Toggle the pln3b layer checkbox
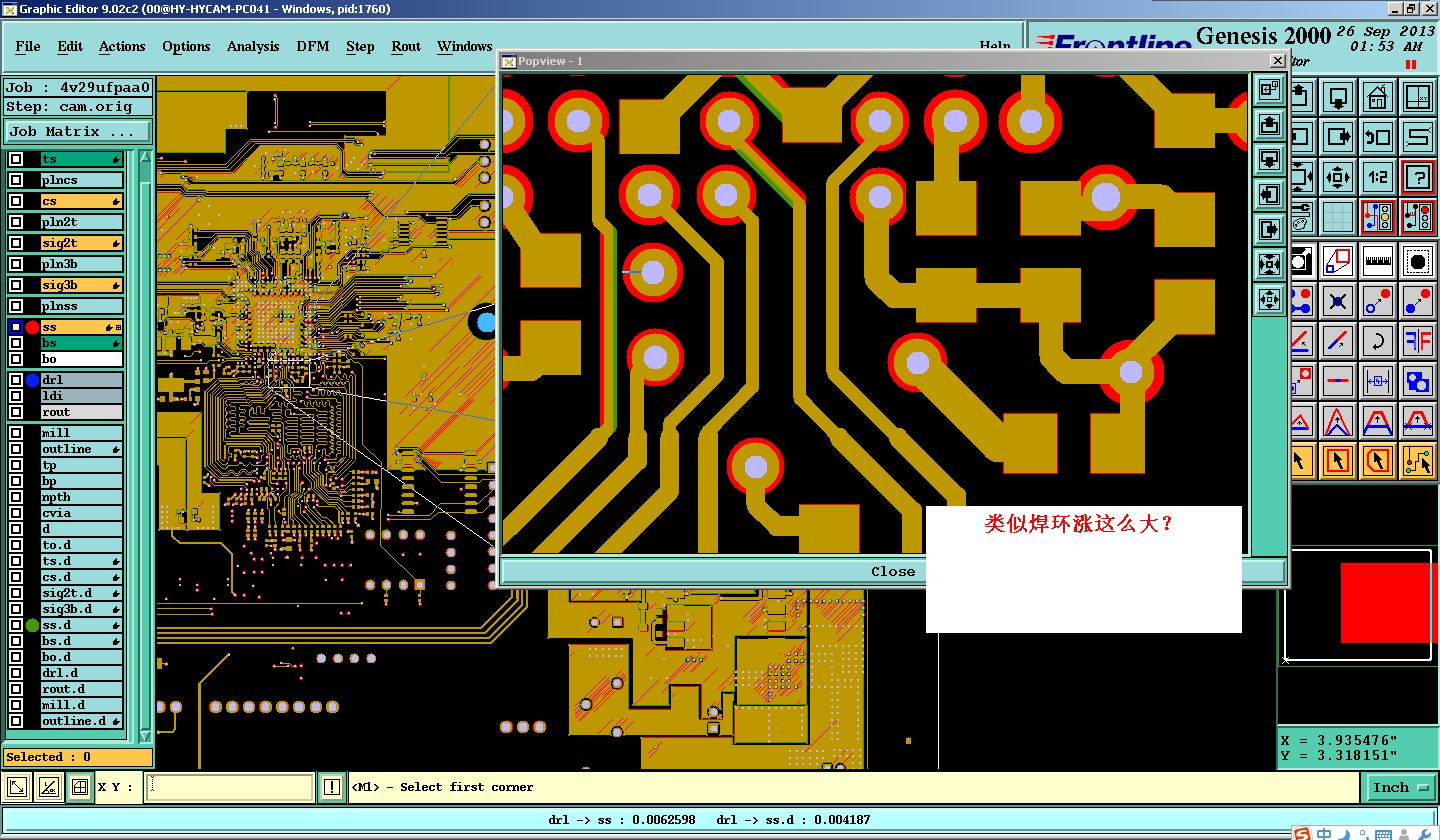 (16, 264)
